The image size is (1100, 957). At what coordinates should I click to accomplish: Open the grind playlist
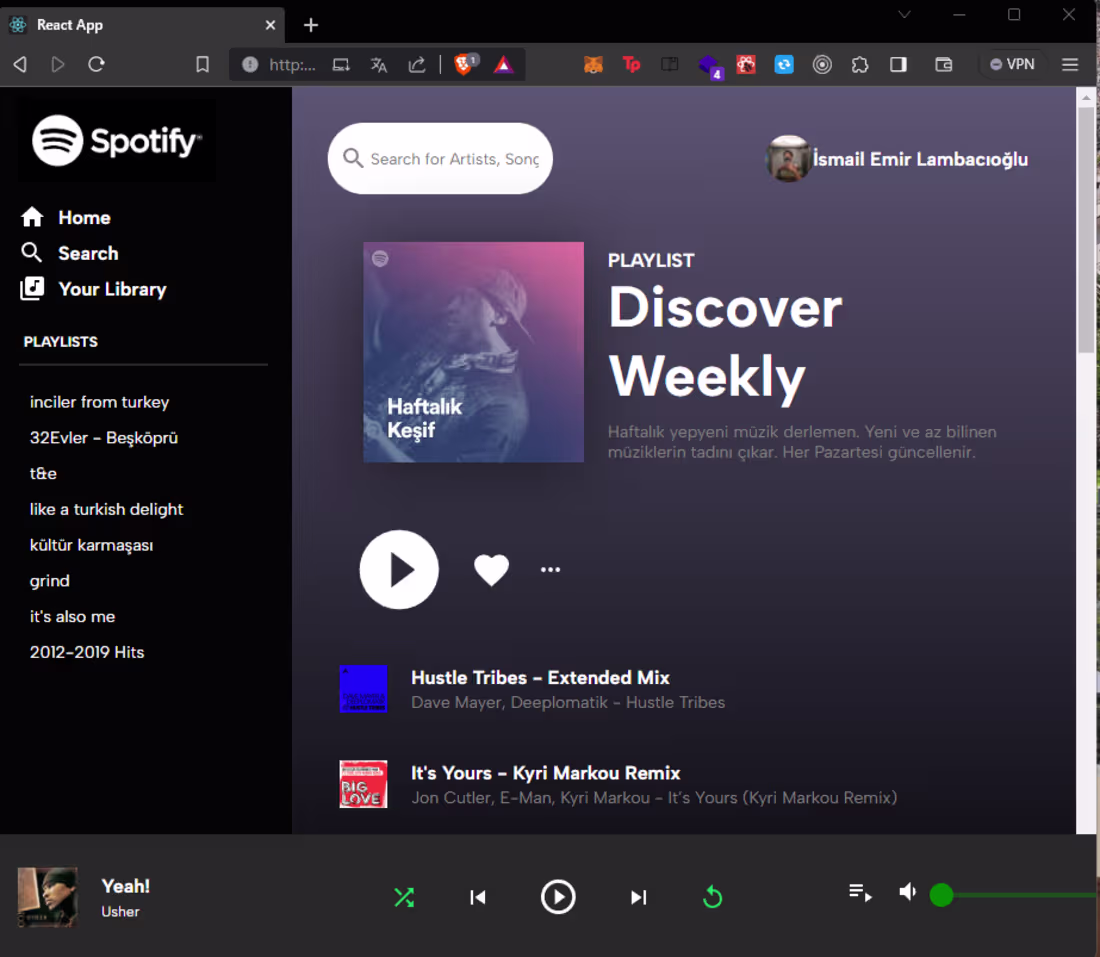click(49, 580)
